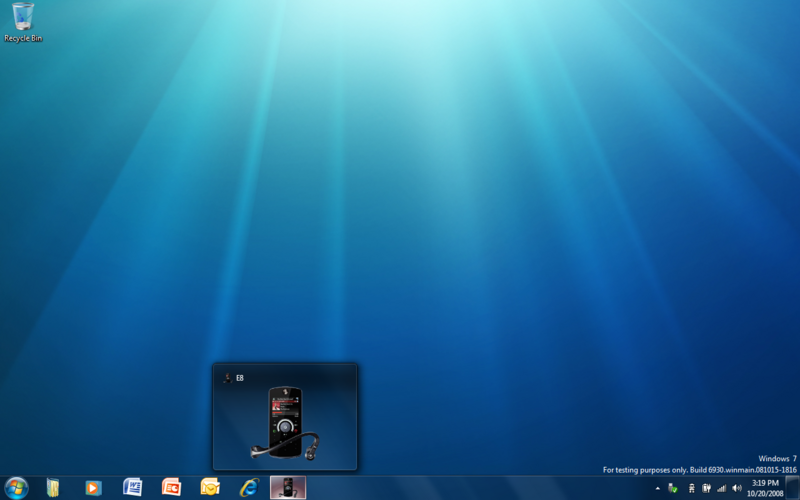Open network connection tray icon

pos(690,488)
